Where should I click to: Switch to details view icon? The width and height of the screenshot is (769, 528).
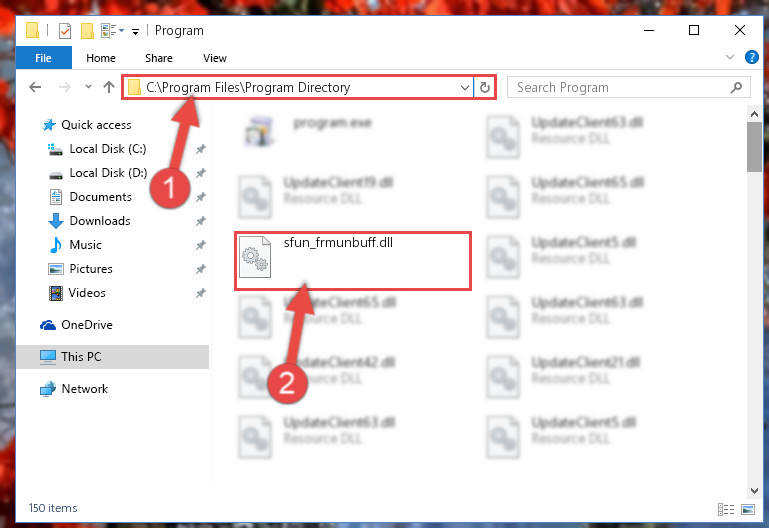point(726,509)
